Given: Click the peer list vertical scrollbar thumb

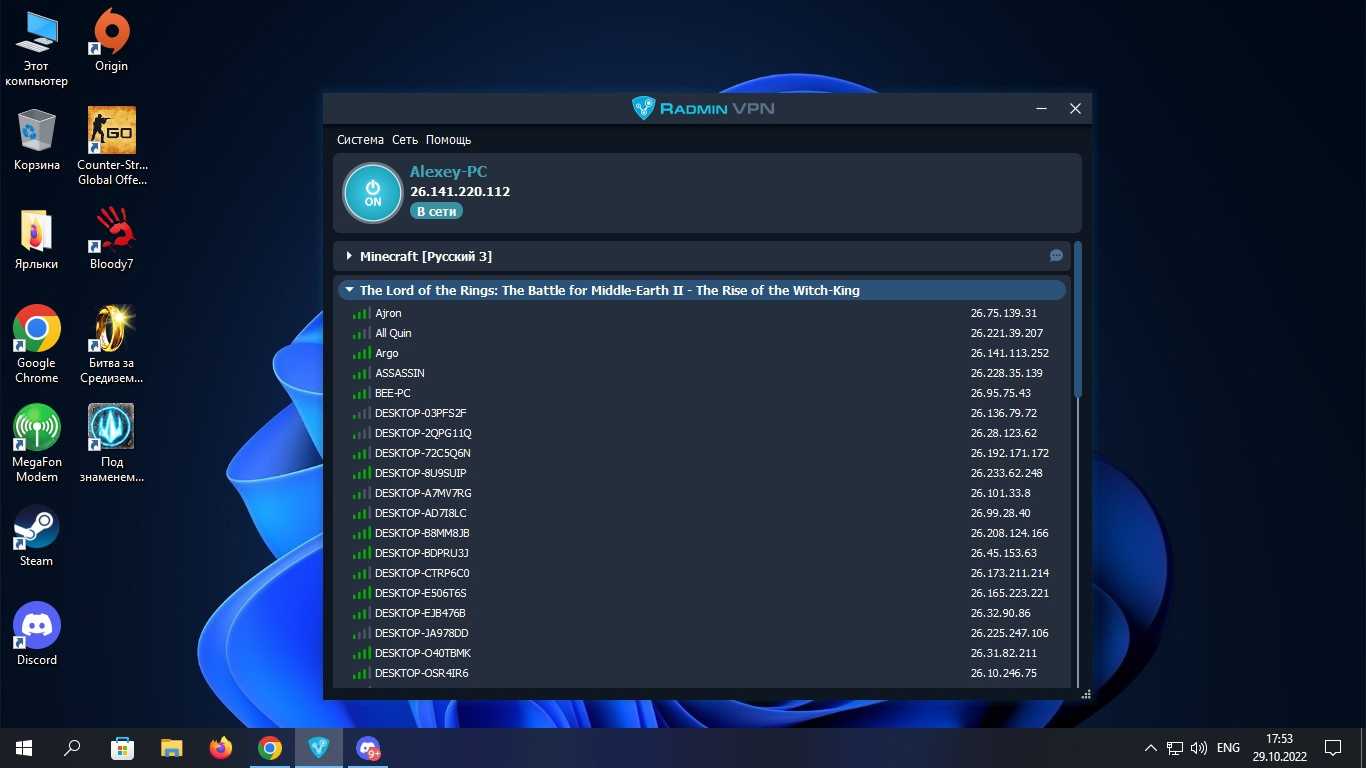Looking at the screenshot, I should click(1078, 320).
